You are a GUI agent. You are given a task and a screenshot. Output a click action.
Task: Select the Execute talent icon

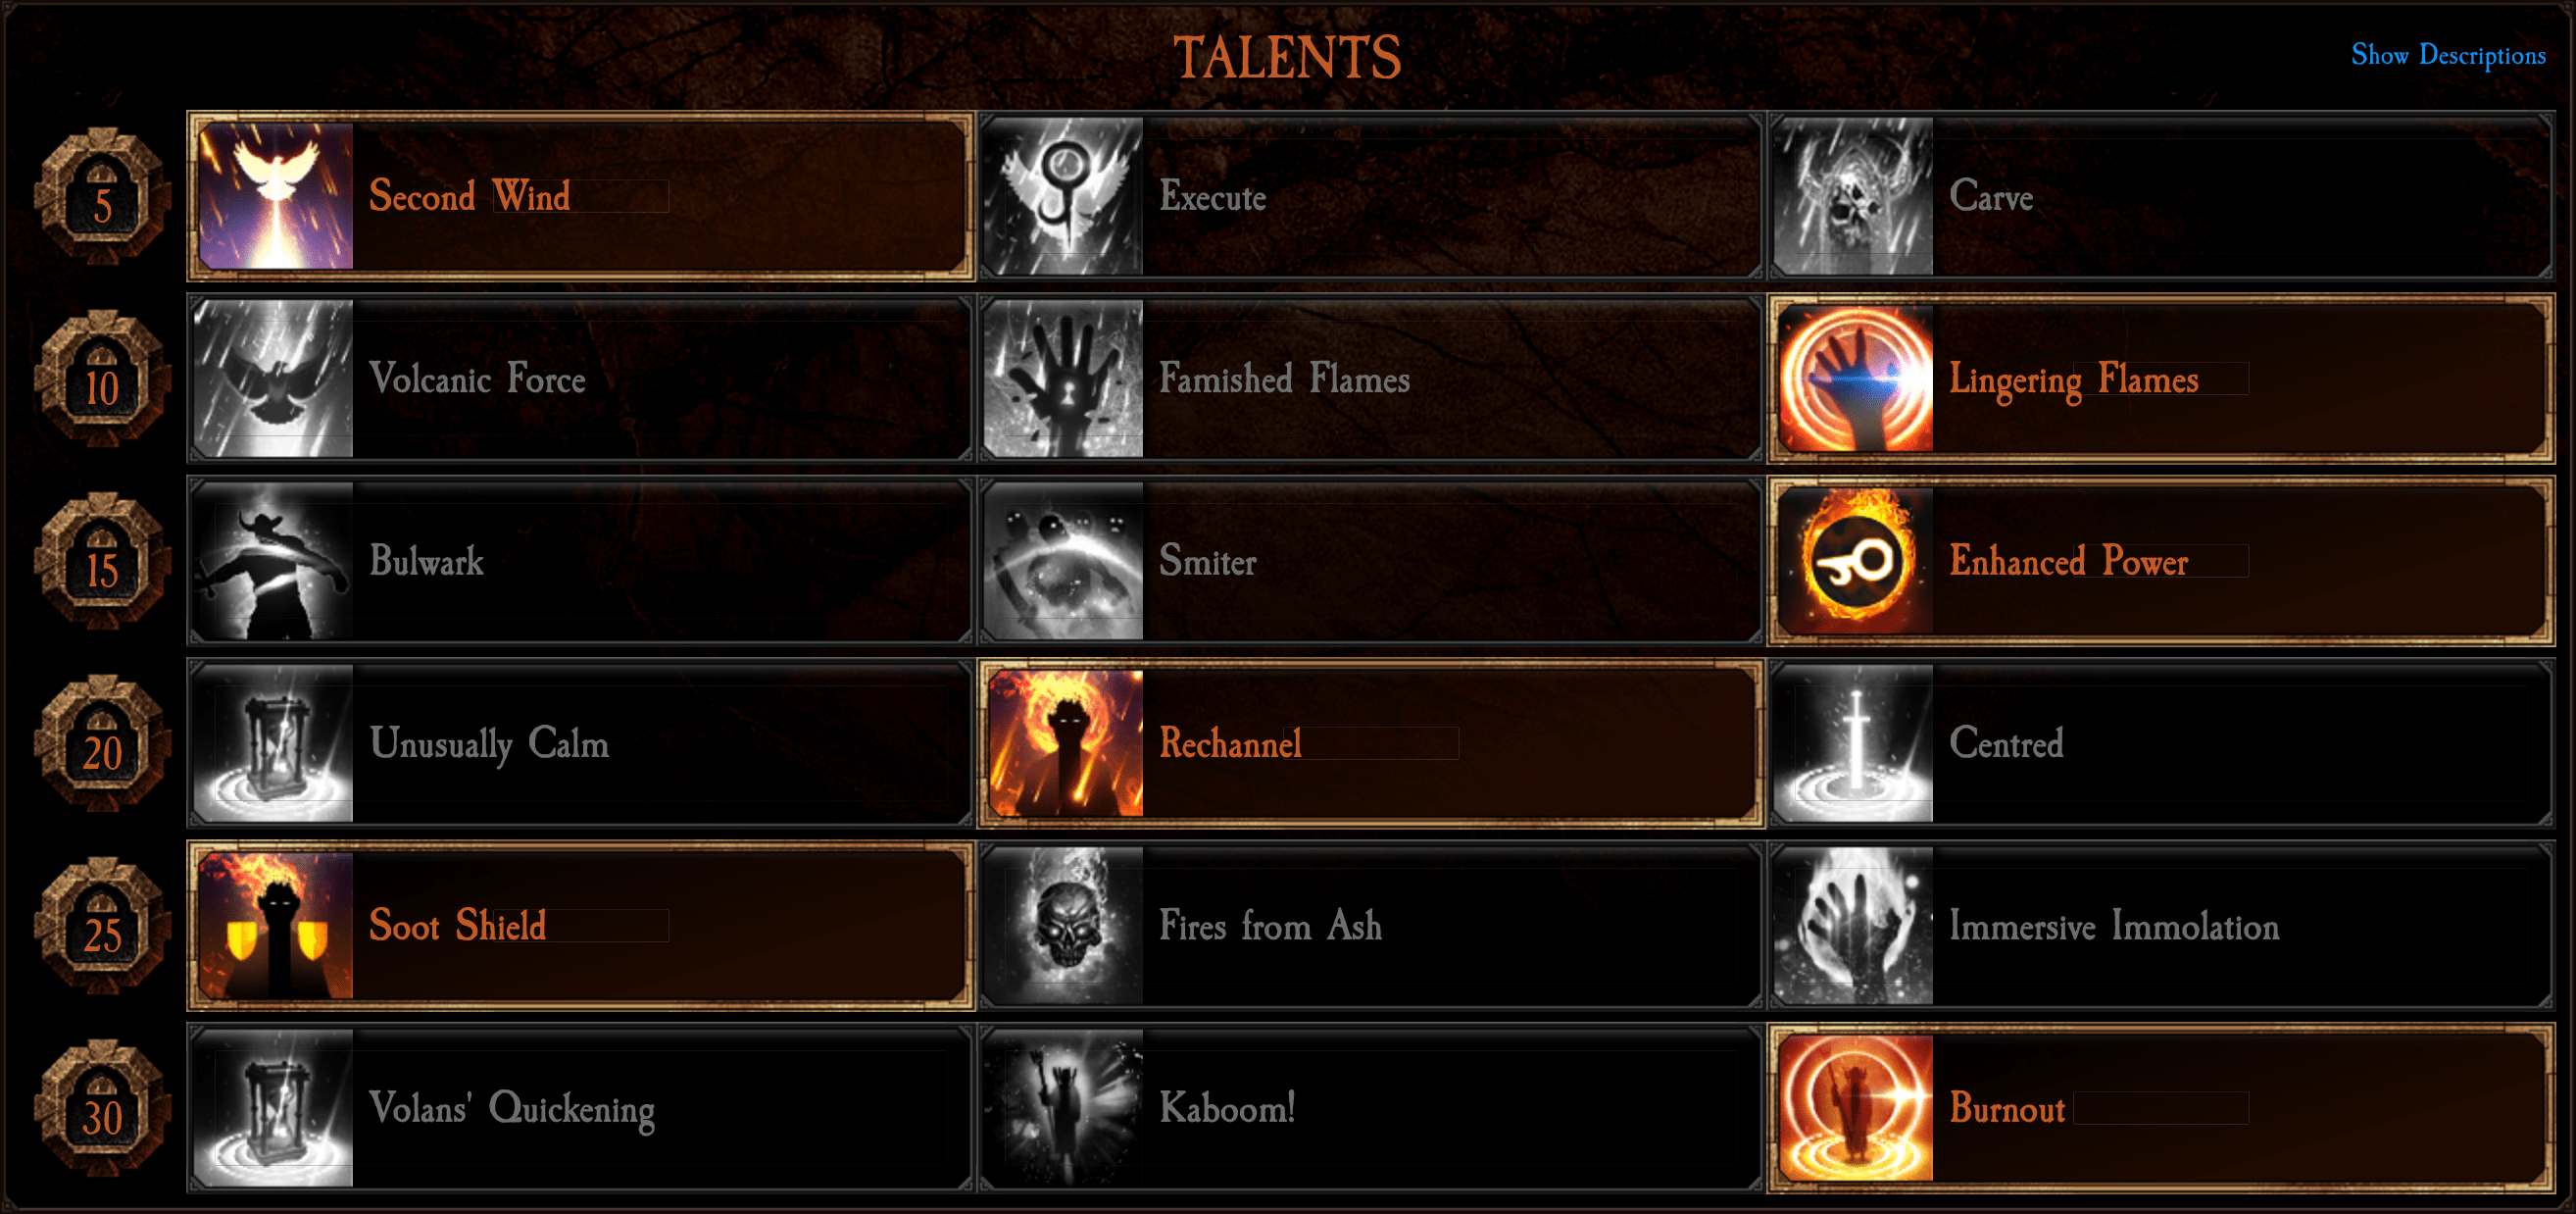coord(1064,196)
